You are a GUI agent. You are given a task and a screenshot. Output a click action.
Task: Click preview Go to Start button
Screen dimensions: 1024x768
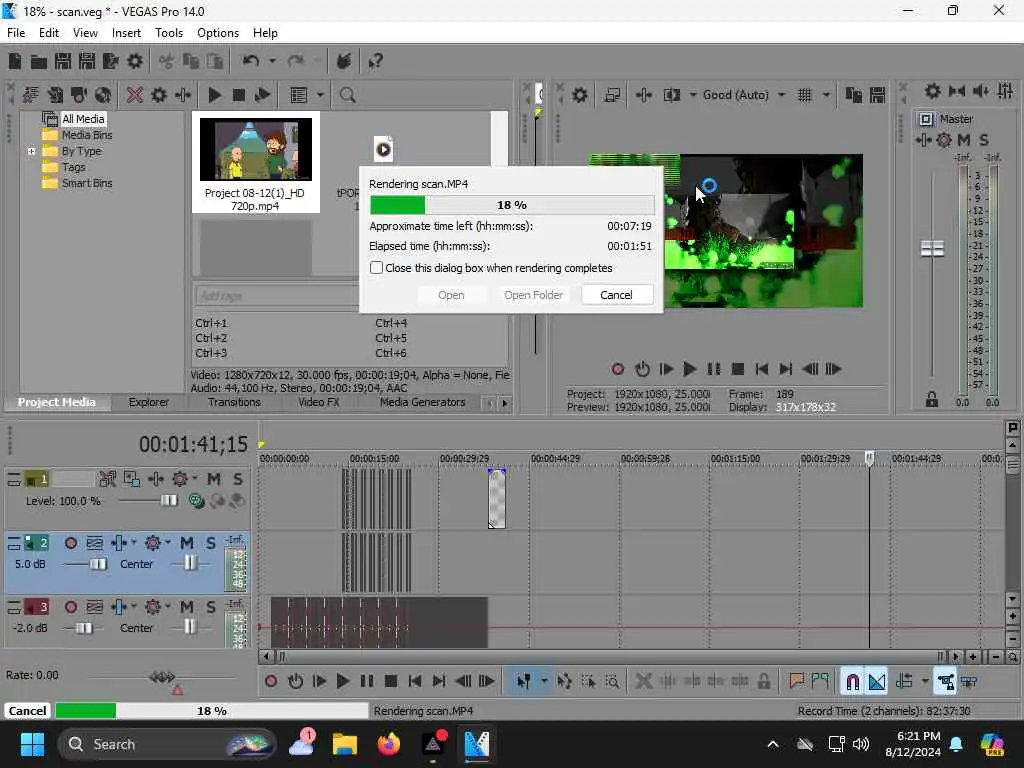click(x=761, y=370)
